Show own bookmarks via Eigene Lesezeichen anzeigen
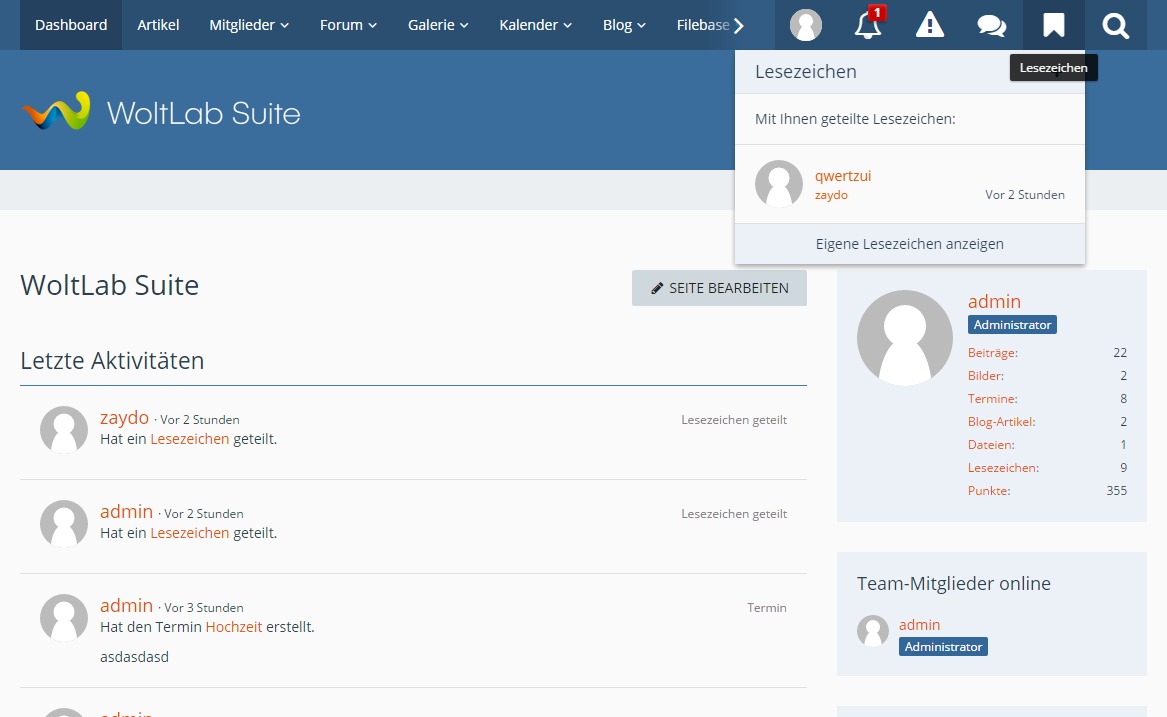Image resolution: width=1167 pixels, height=717 pixels. [909, 244]
